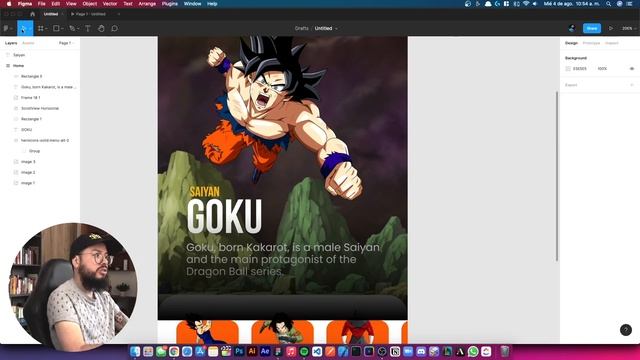Open Discord from the Dock
640x360 pixels.
[421, 351]
